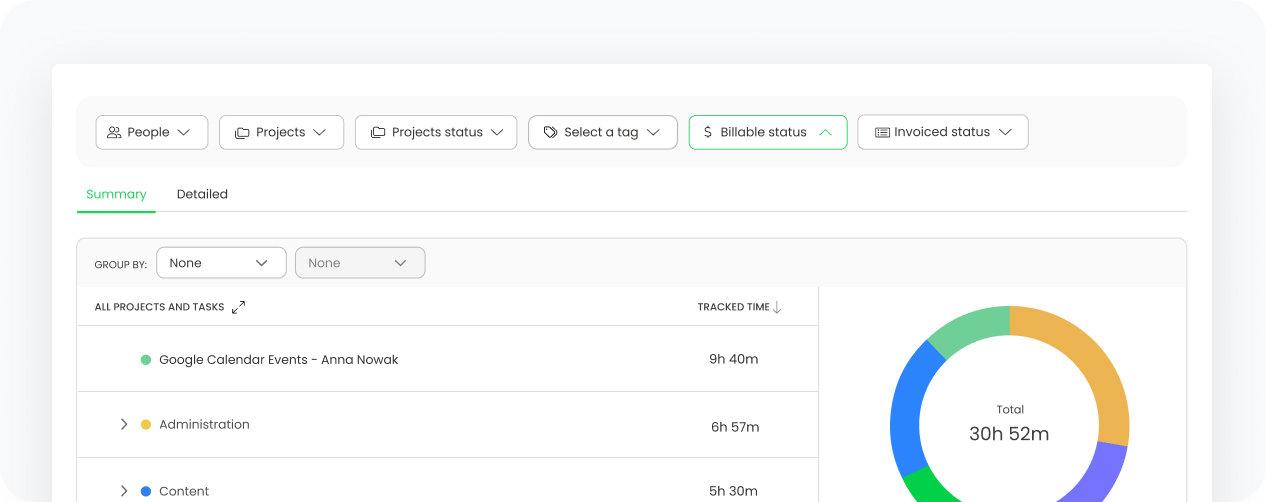This screenshot has width=1266, height=502.
Task: Open the Select a tag dropdown
Action: 602,132
